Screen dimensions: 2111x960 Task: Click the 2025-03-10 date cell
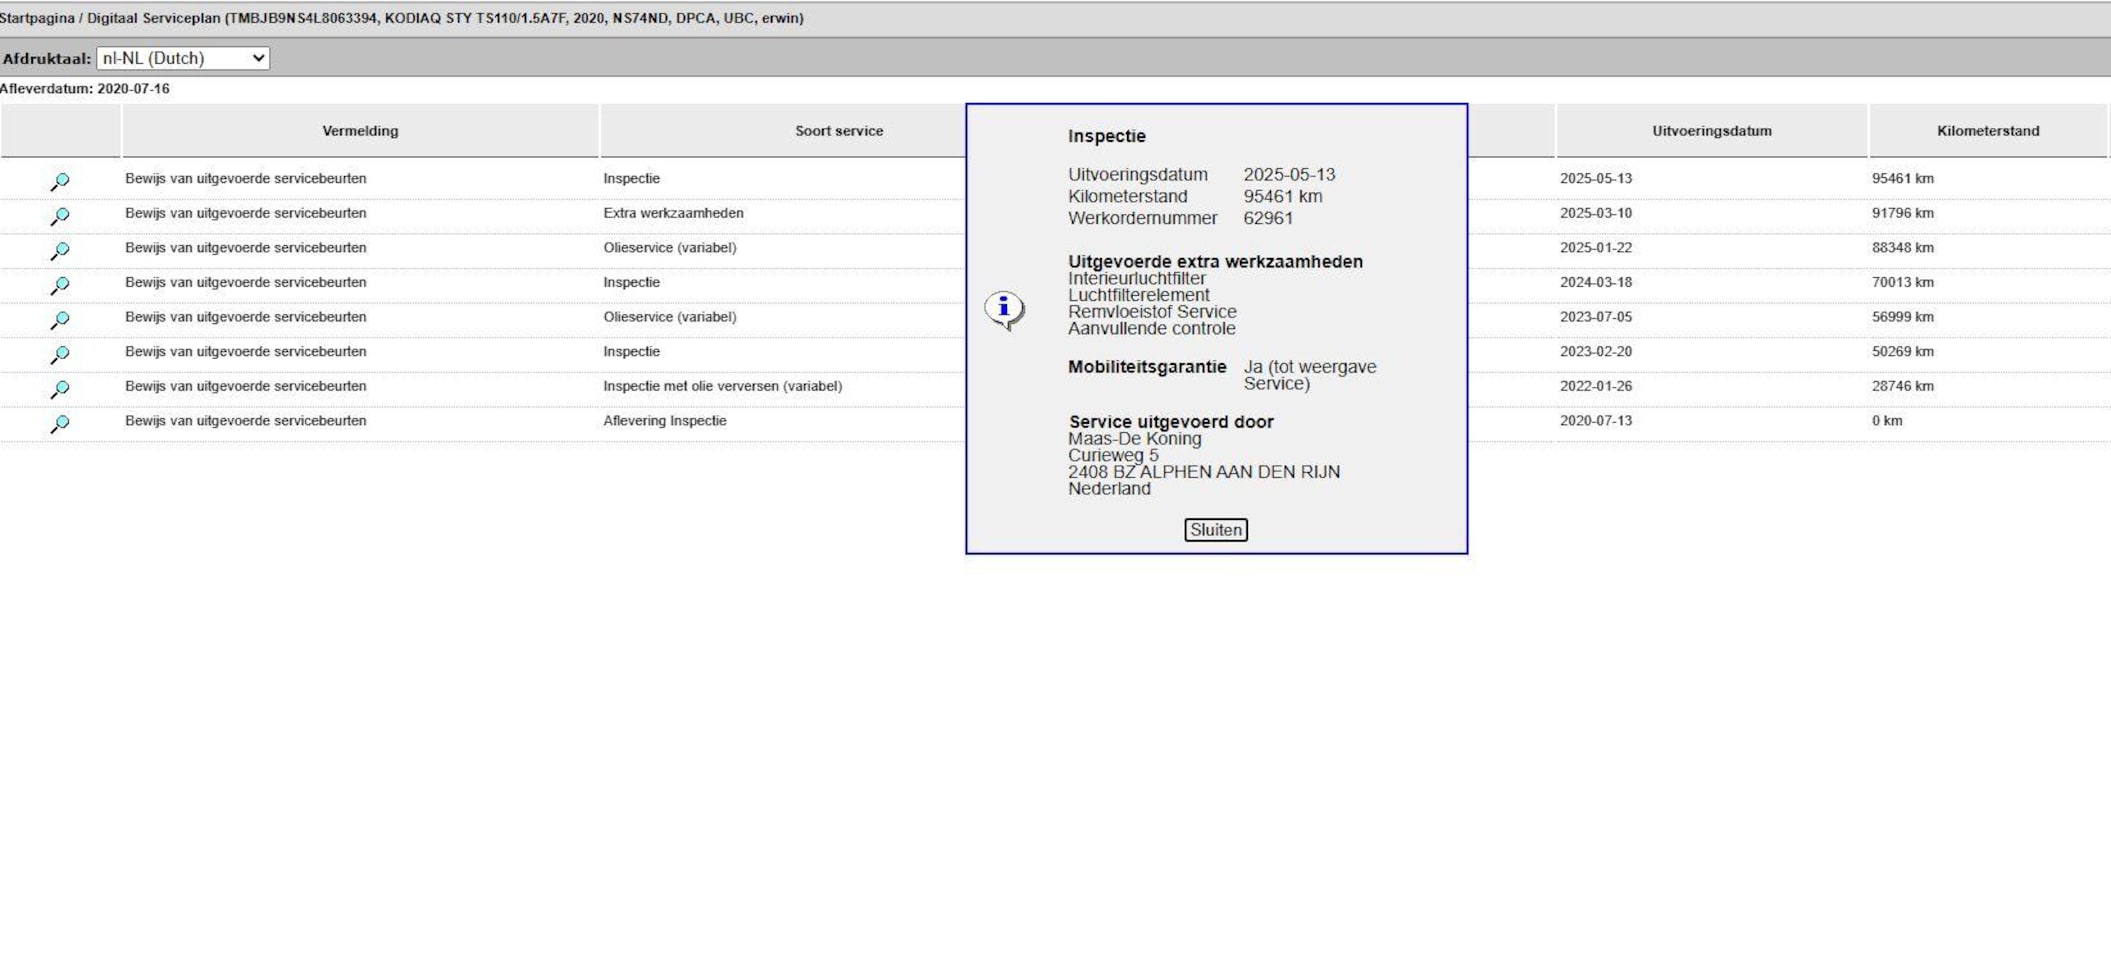coord(1595,213)
